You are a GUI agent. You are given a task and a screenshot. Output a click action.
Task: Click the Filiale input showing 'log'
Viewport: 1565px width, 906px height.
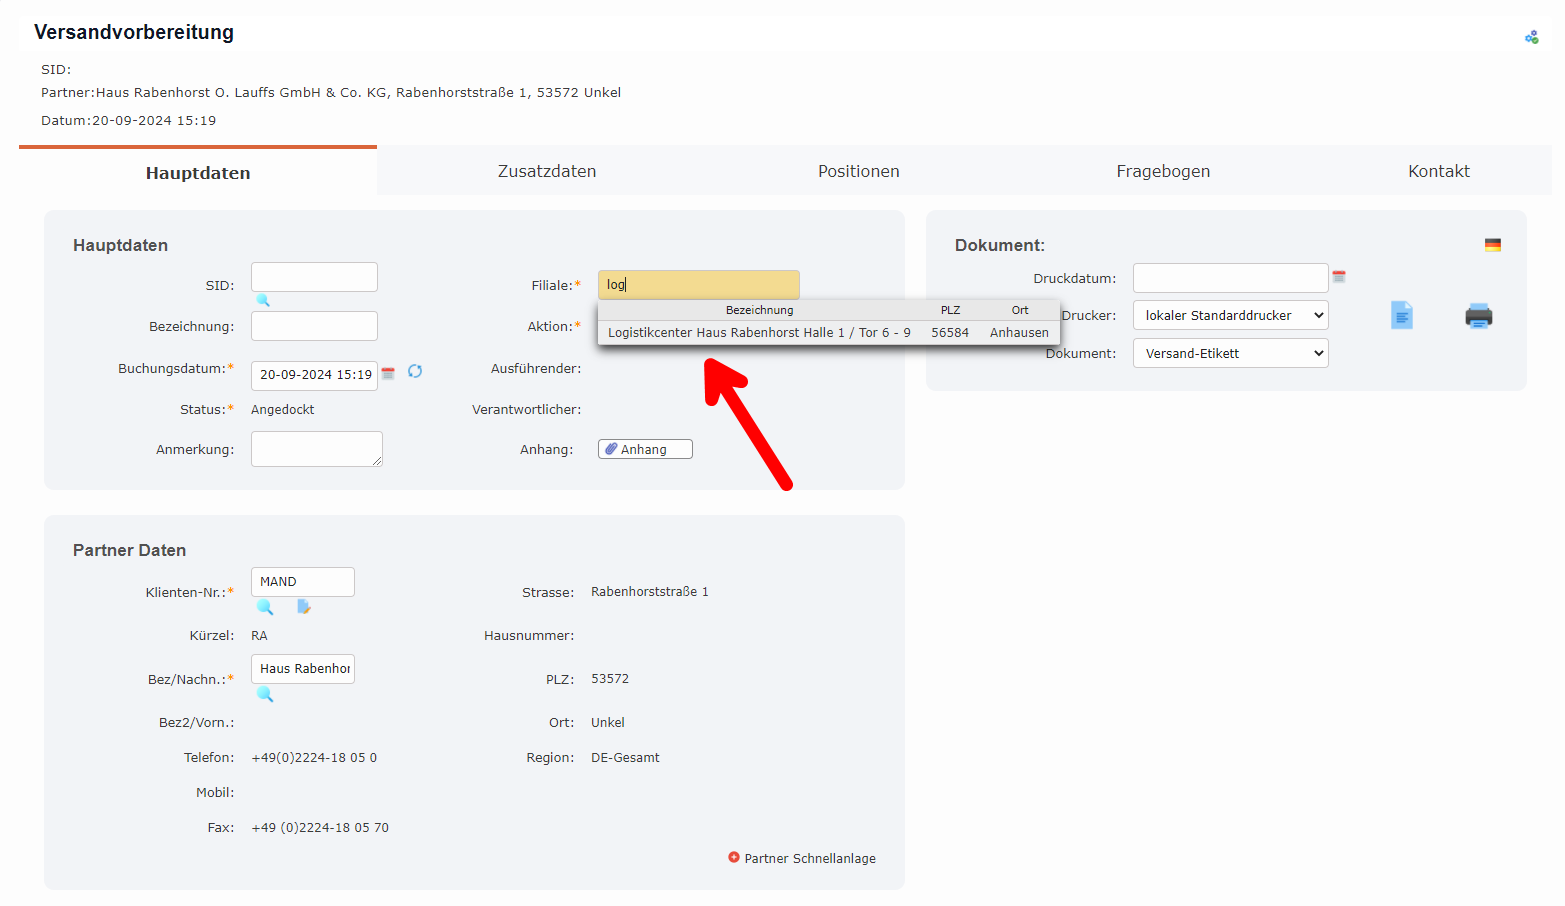tap(698, 284)
